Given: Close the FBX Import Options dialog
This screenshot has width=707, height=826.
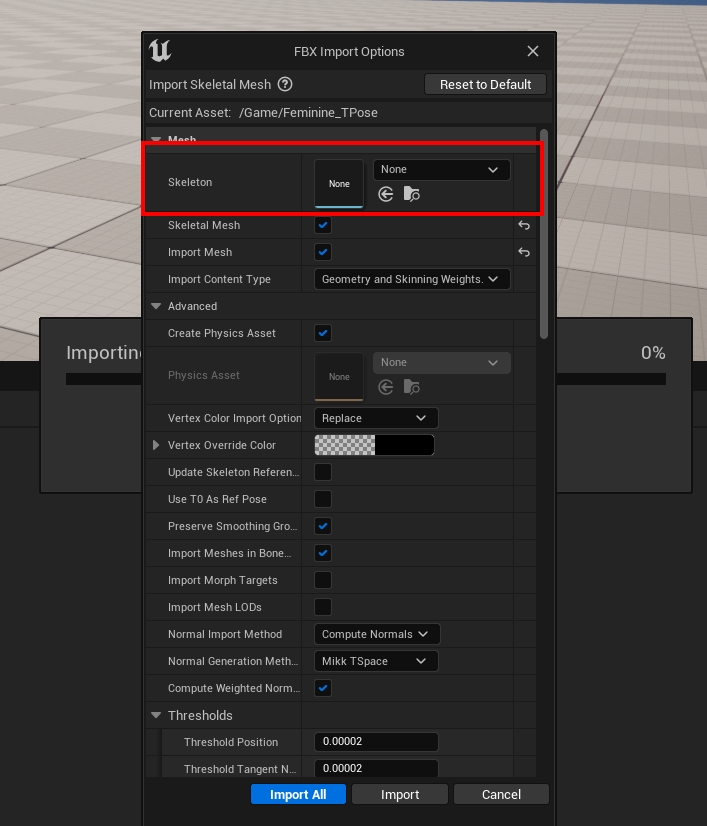Looking at the screenshot, I should pyautogui.click(x=533, y=51).
